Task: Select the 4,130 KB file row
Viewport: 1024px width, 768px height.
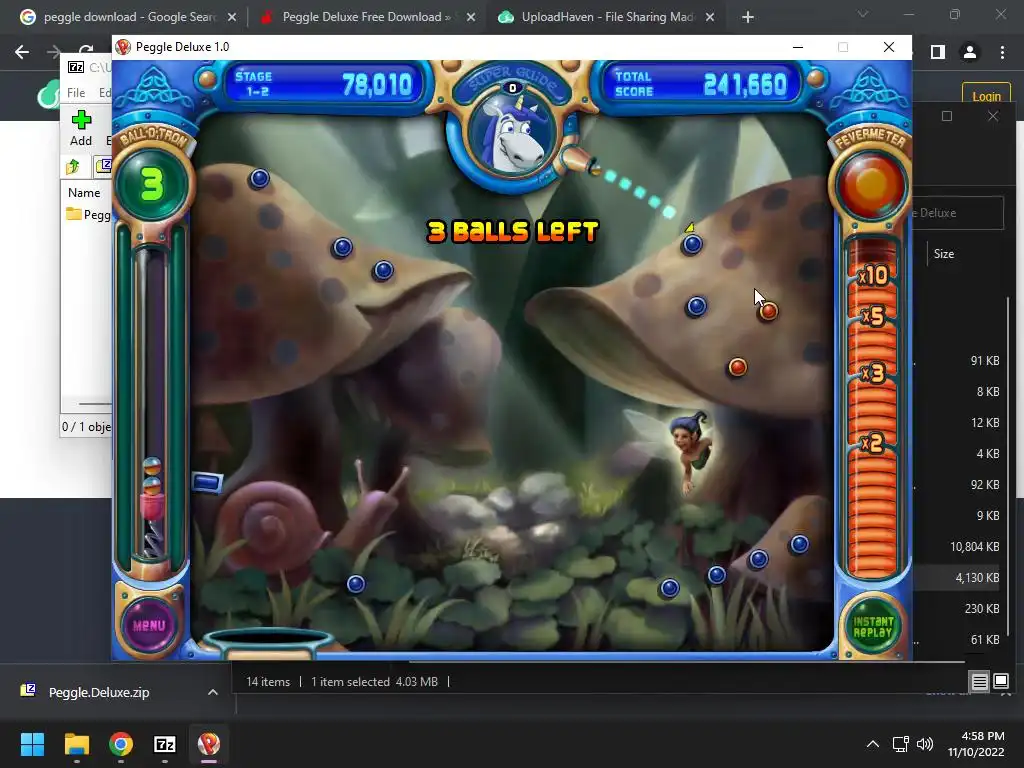Action: 957,578
